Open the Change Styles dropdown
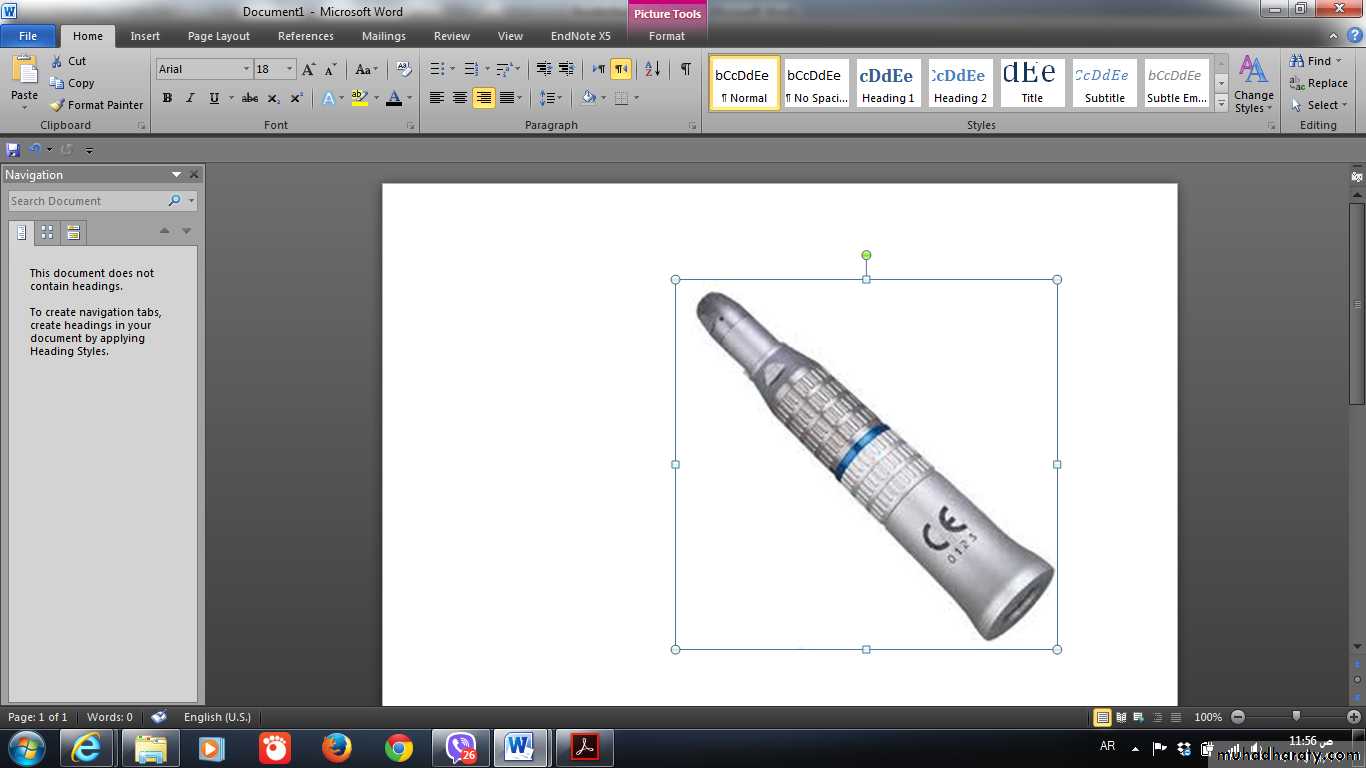The width and height of the screenshot is (1366, 768). 1253,84
